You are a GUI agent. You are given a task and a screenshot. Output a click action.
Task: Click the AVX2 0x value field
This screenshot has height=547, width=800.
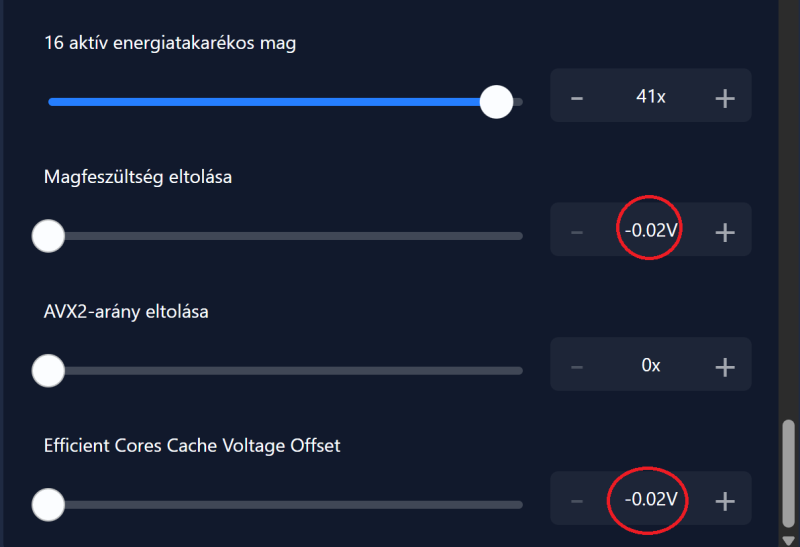(651, 366)
